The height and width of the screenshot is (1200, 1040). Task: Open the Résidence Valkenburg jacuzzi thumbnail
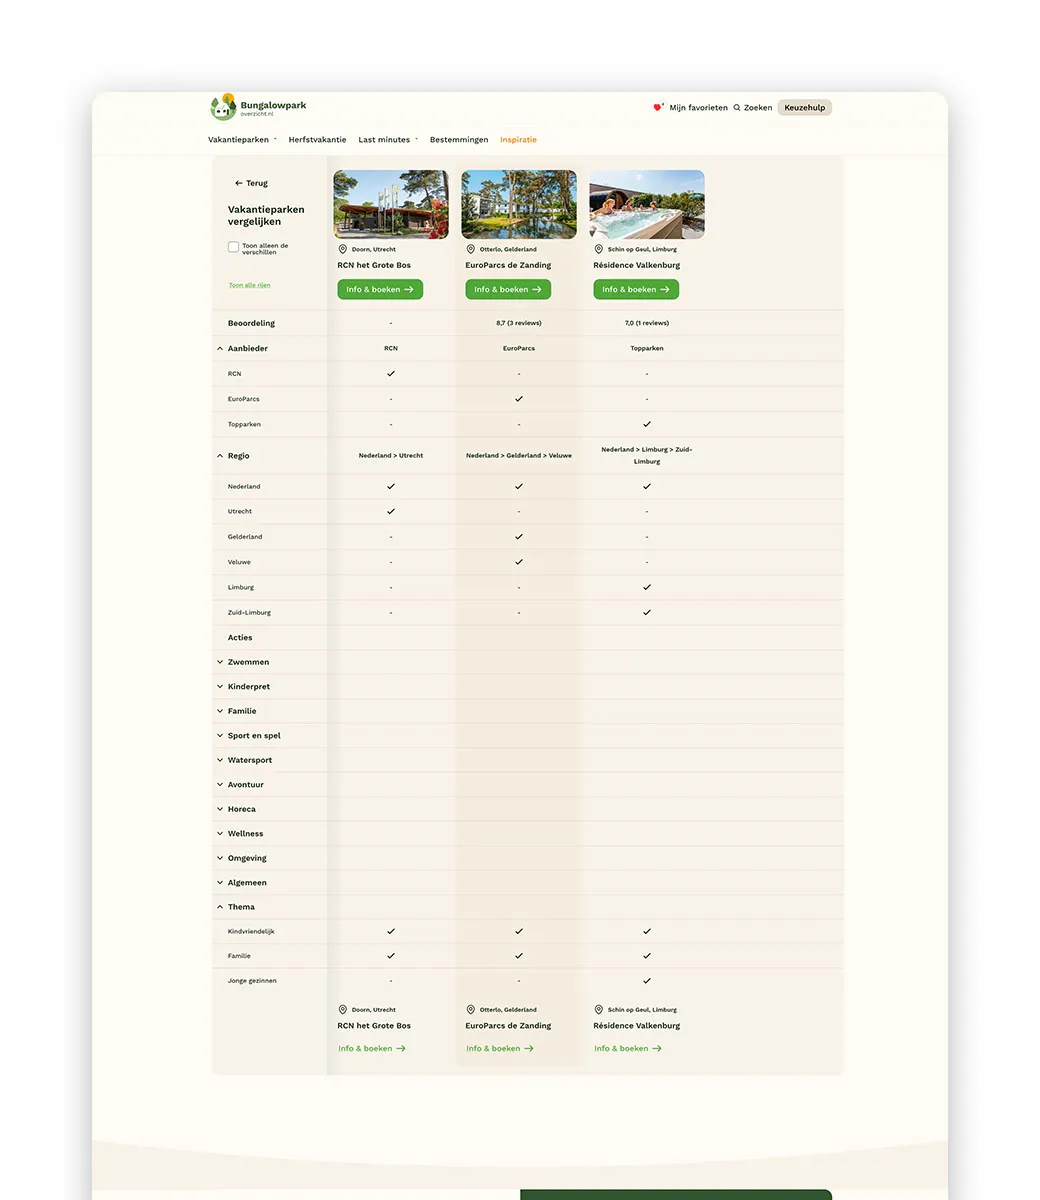(647, 205)
